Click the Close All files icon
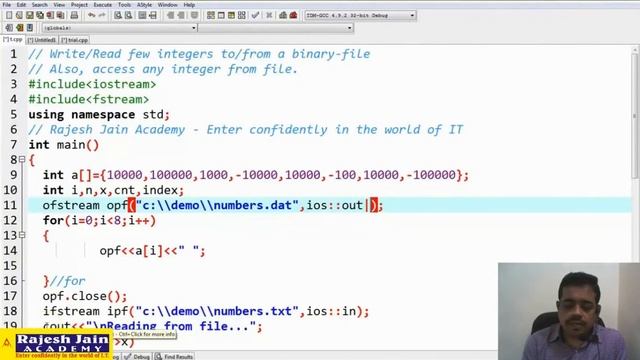This screenshot has height=360, width=640. click(61, 16)
